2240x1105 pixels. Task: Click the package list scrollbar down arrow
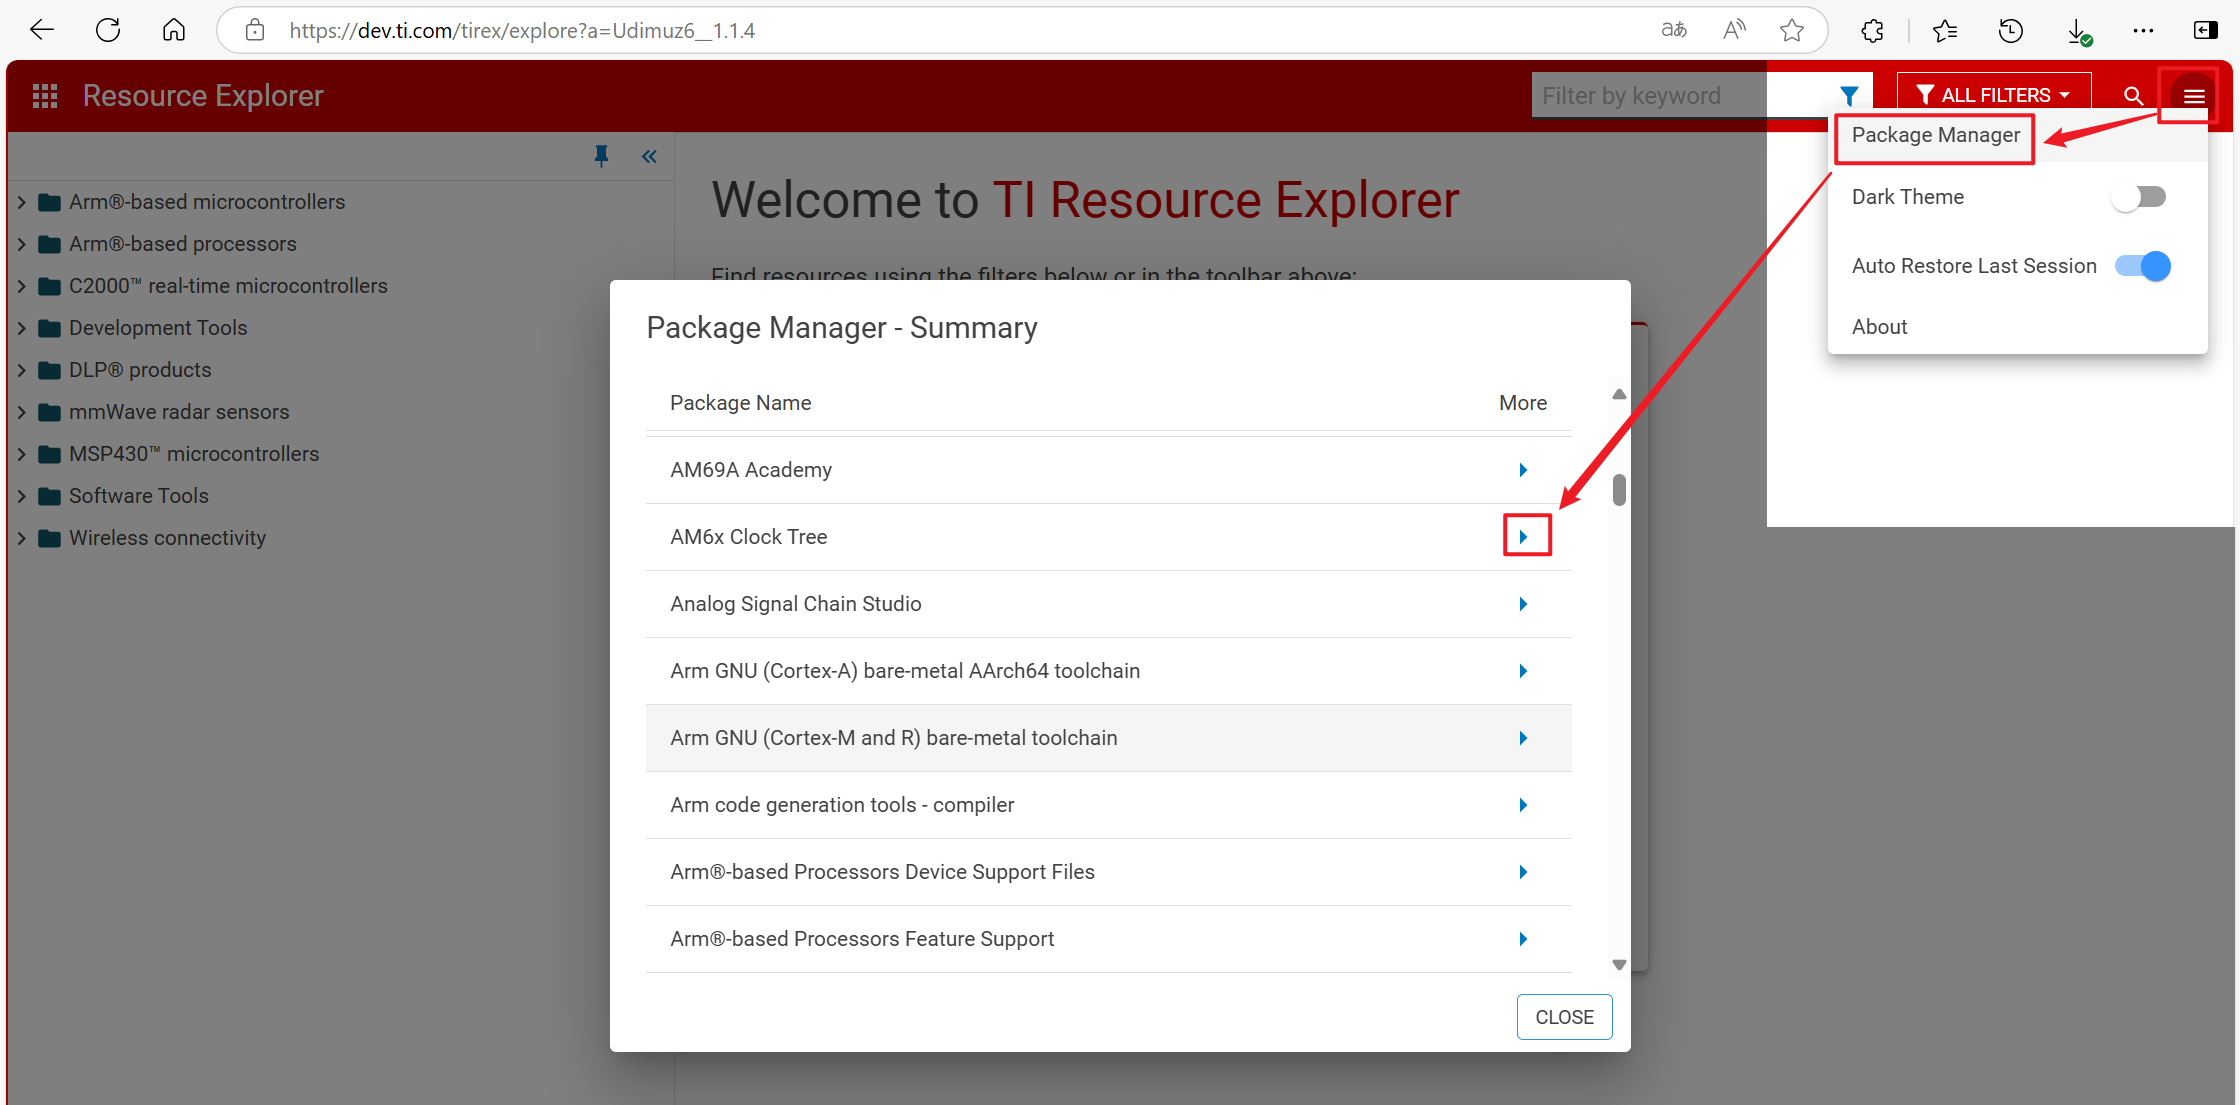point(1619,965)
